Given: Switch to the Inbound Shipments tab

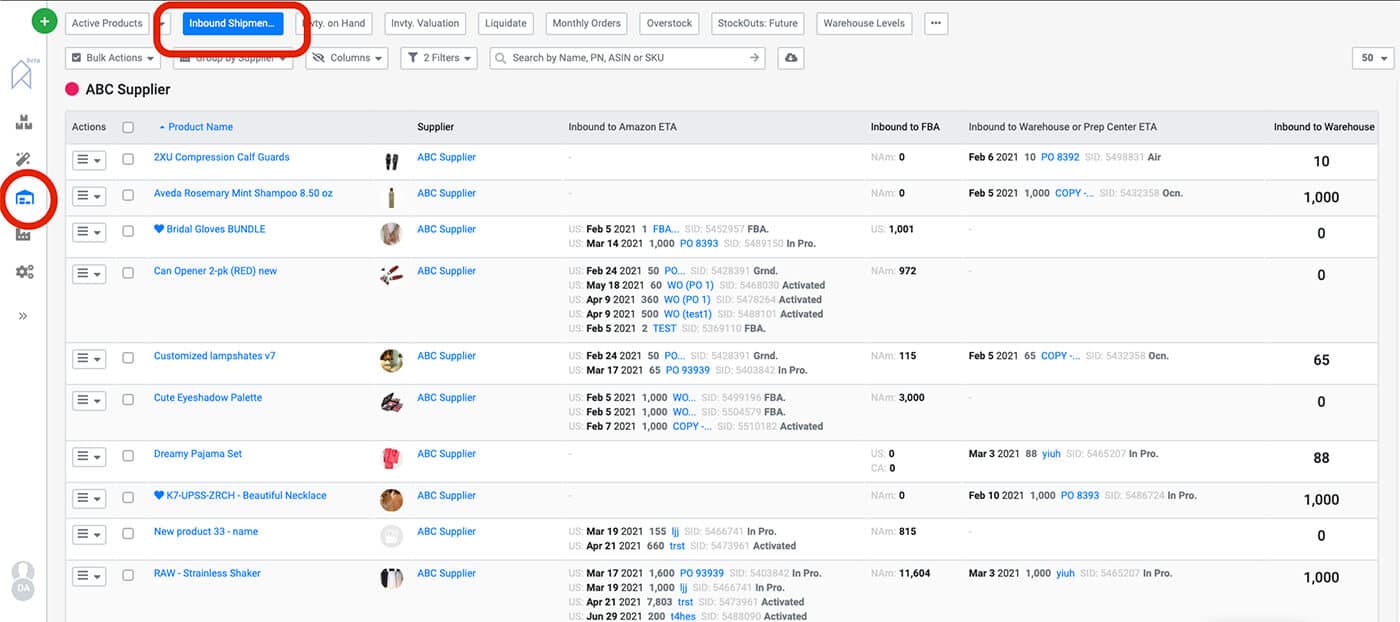Looking at the screenshot, I should pos(232,22).
